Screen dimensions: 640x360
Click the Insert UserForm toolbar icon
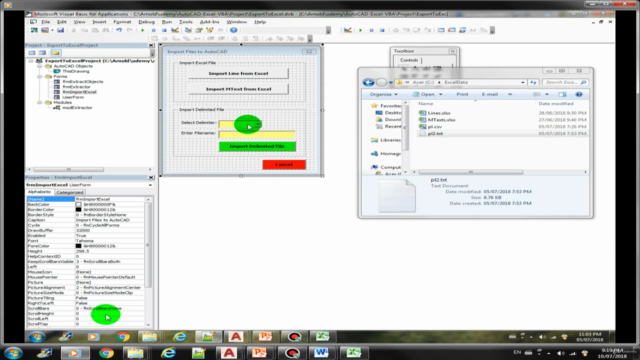(45, 30)
